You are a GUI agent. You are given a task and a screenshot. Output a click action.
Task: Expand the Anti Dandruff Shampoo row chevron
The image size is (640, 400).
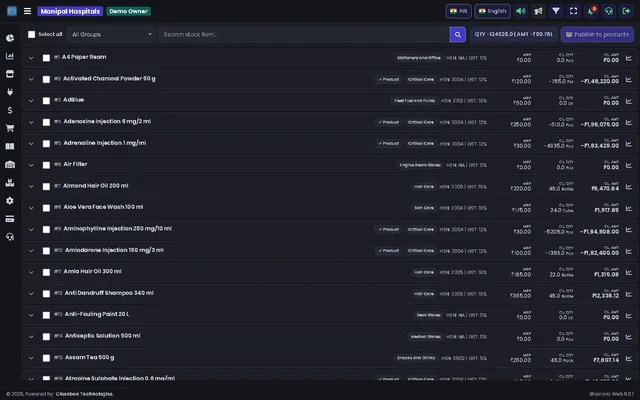(x=31, y=293)
